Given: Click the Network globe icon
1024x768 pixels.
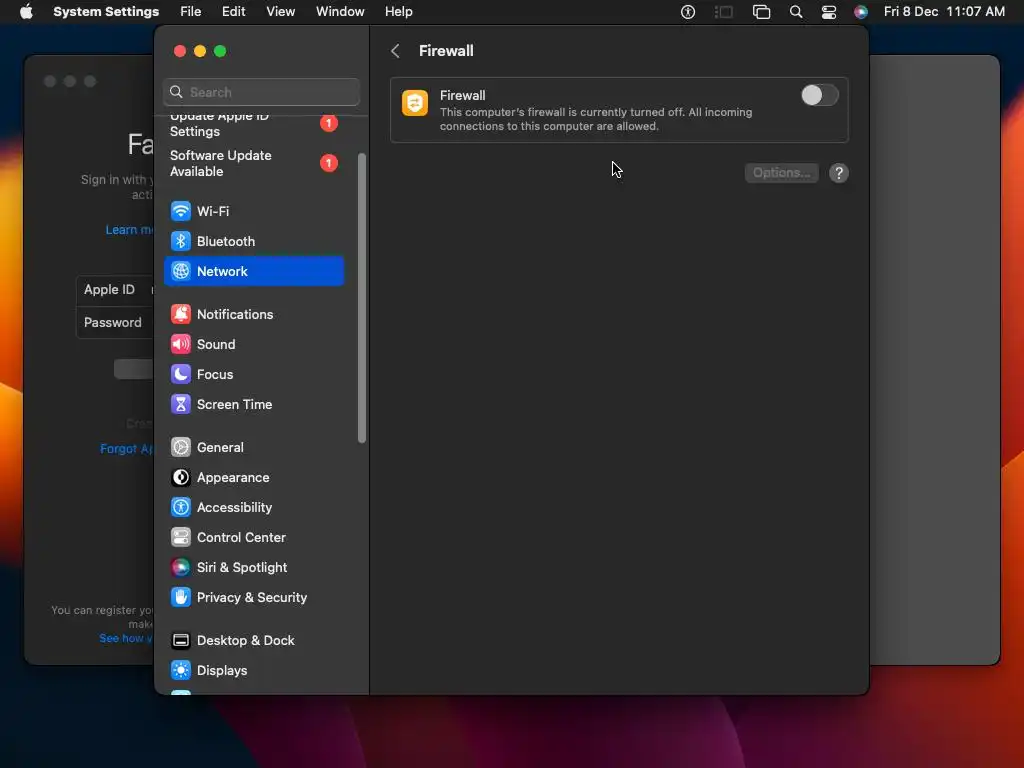Looking at the screenshot, I should (181, 271).
